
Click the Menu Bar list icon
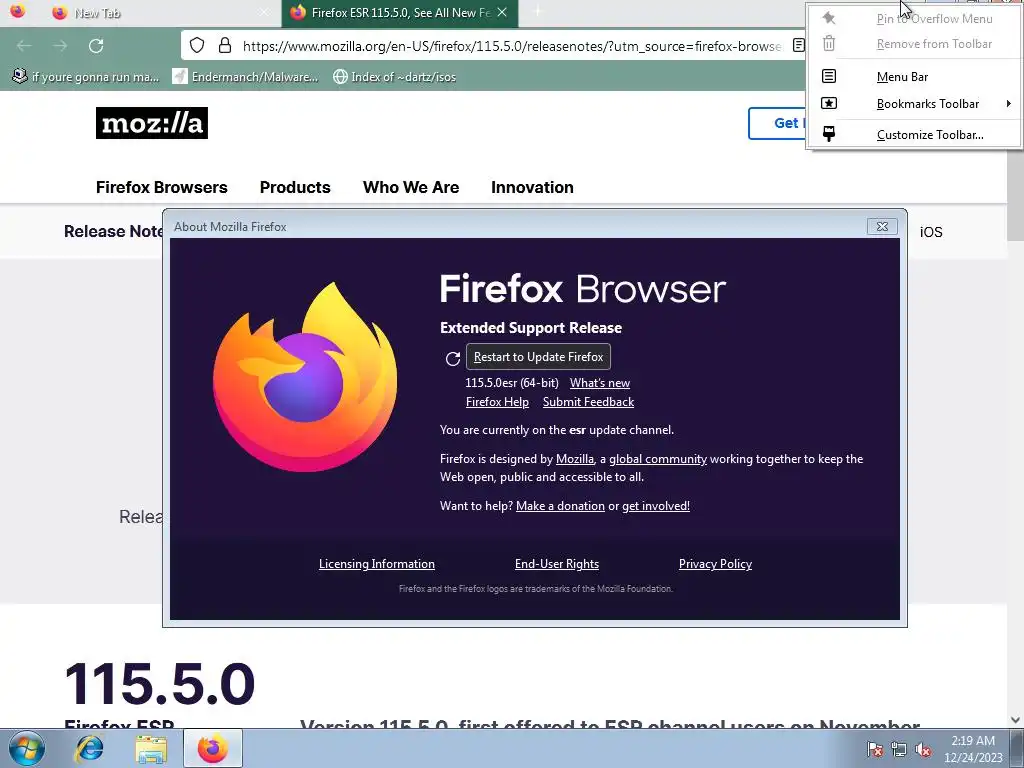click(x=829, y=76)
